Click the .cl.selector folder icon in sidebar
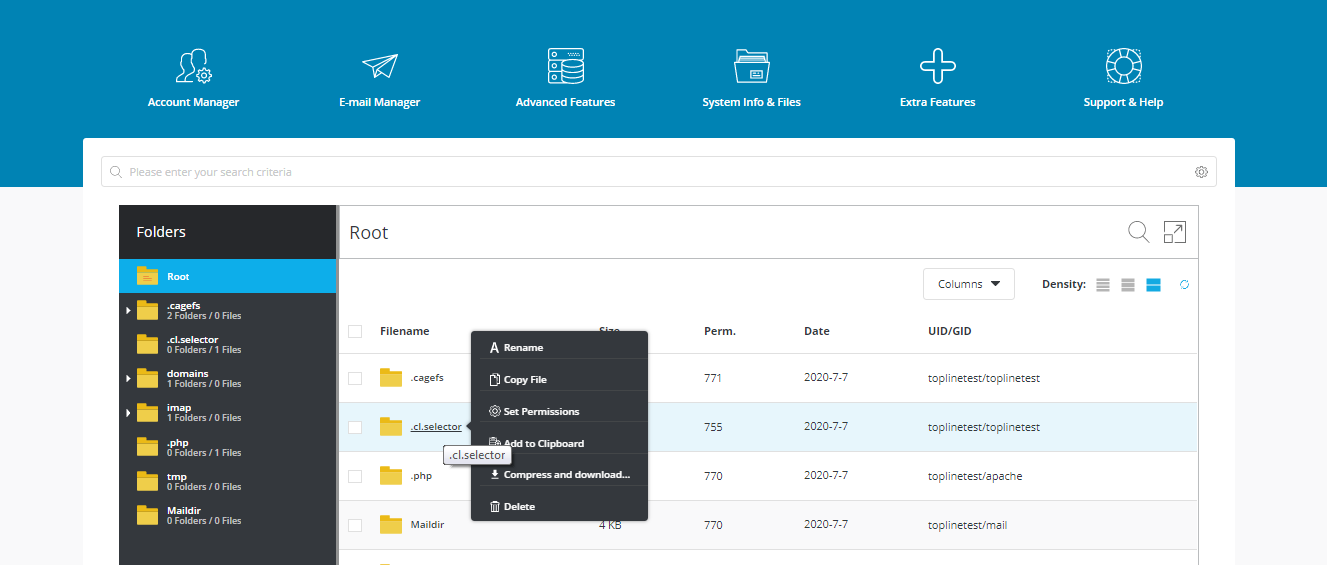The image size is (1327, 565). 148,344
